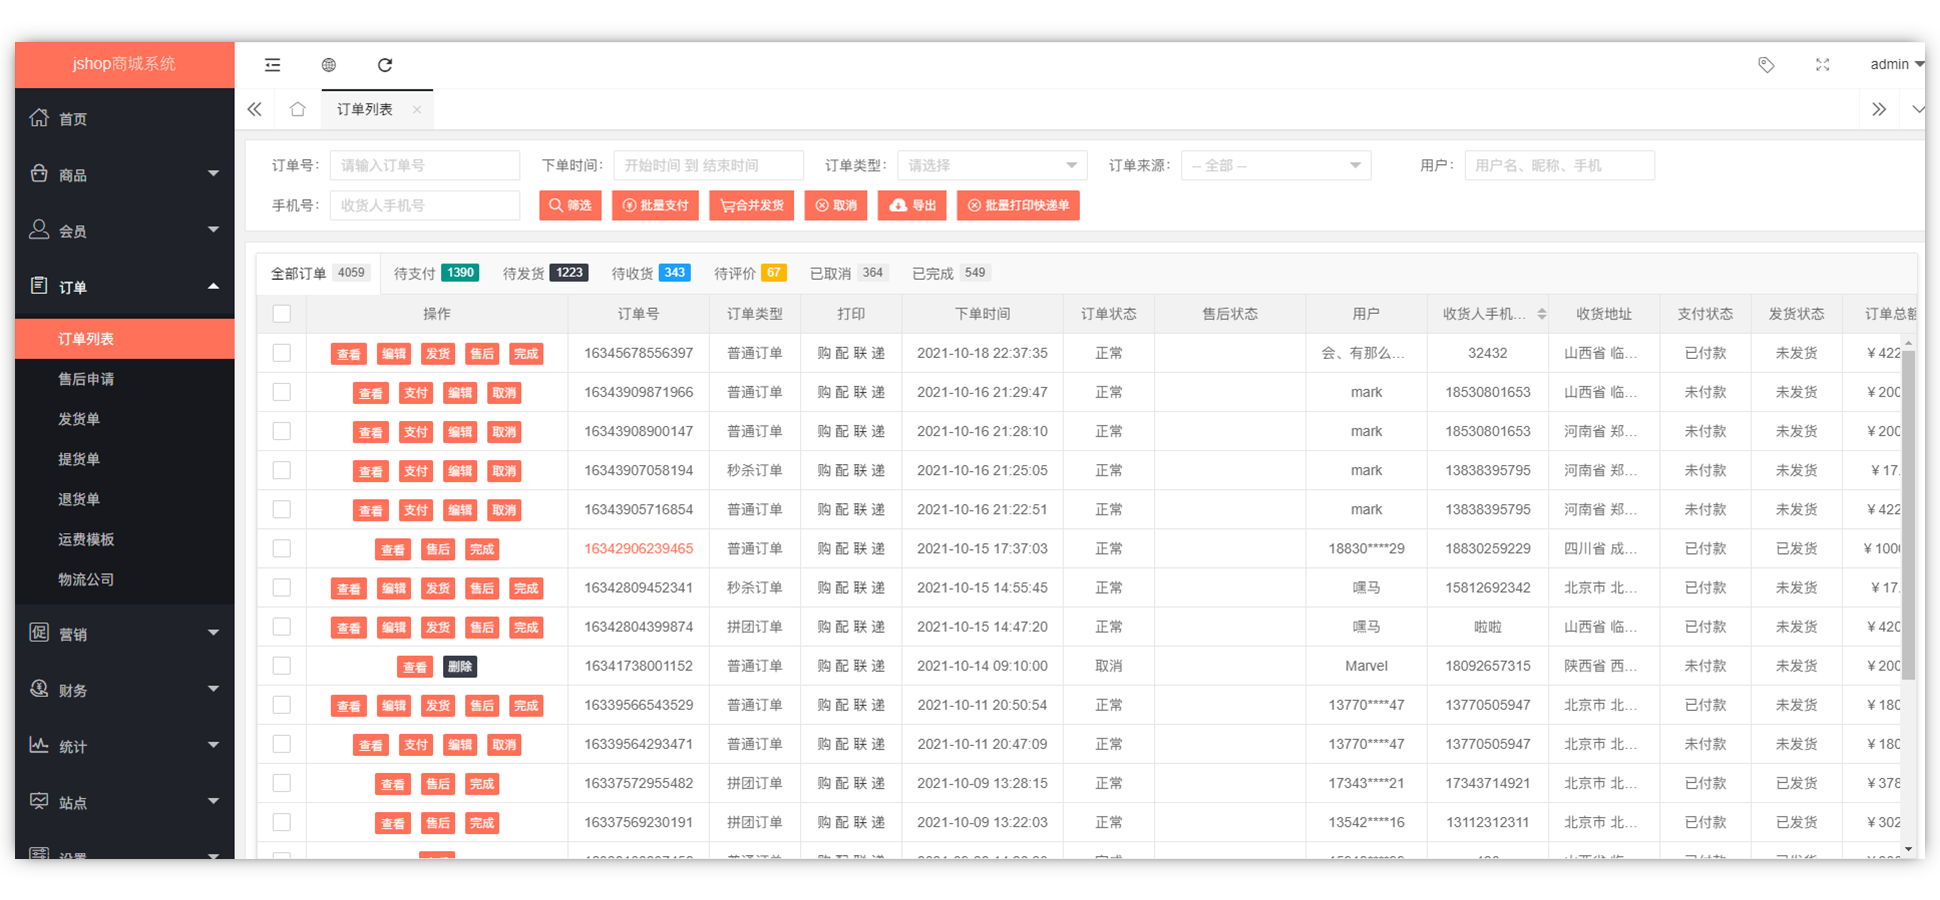Open the 订单来源 dropdown
Viewport: 1940px width, 900px height.
point(1276,165)
